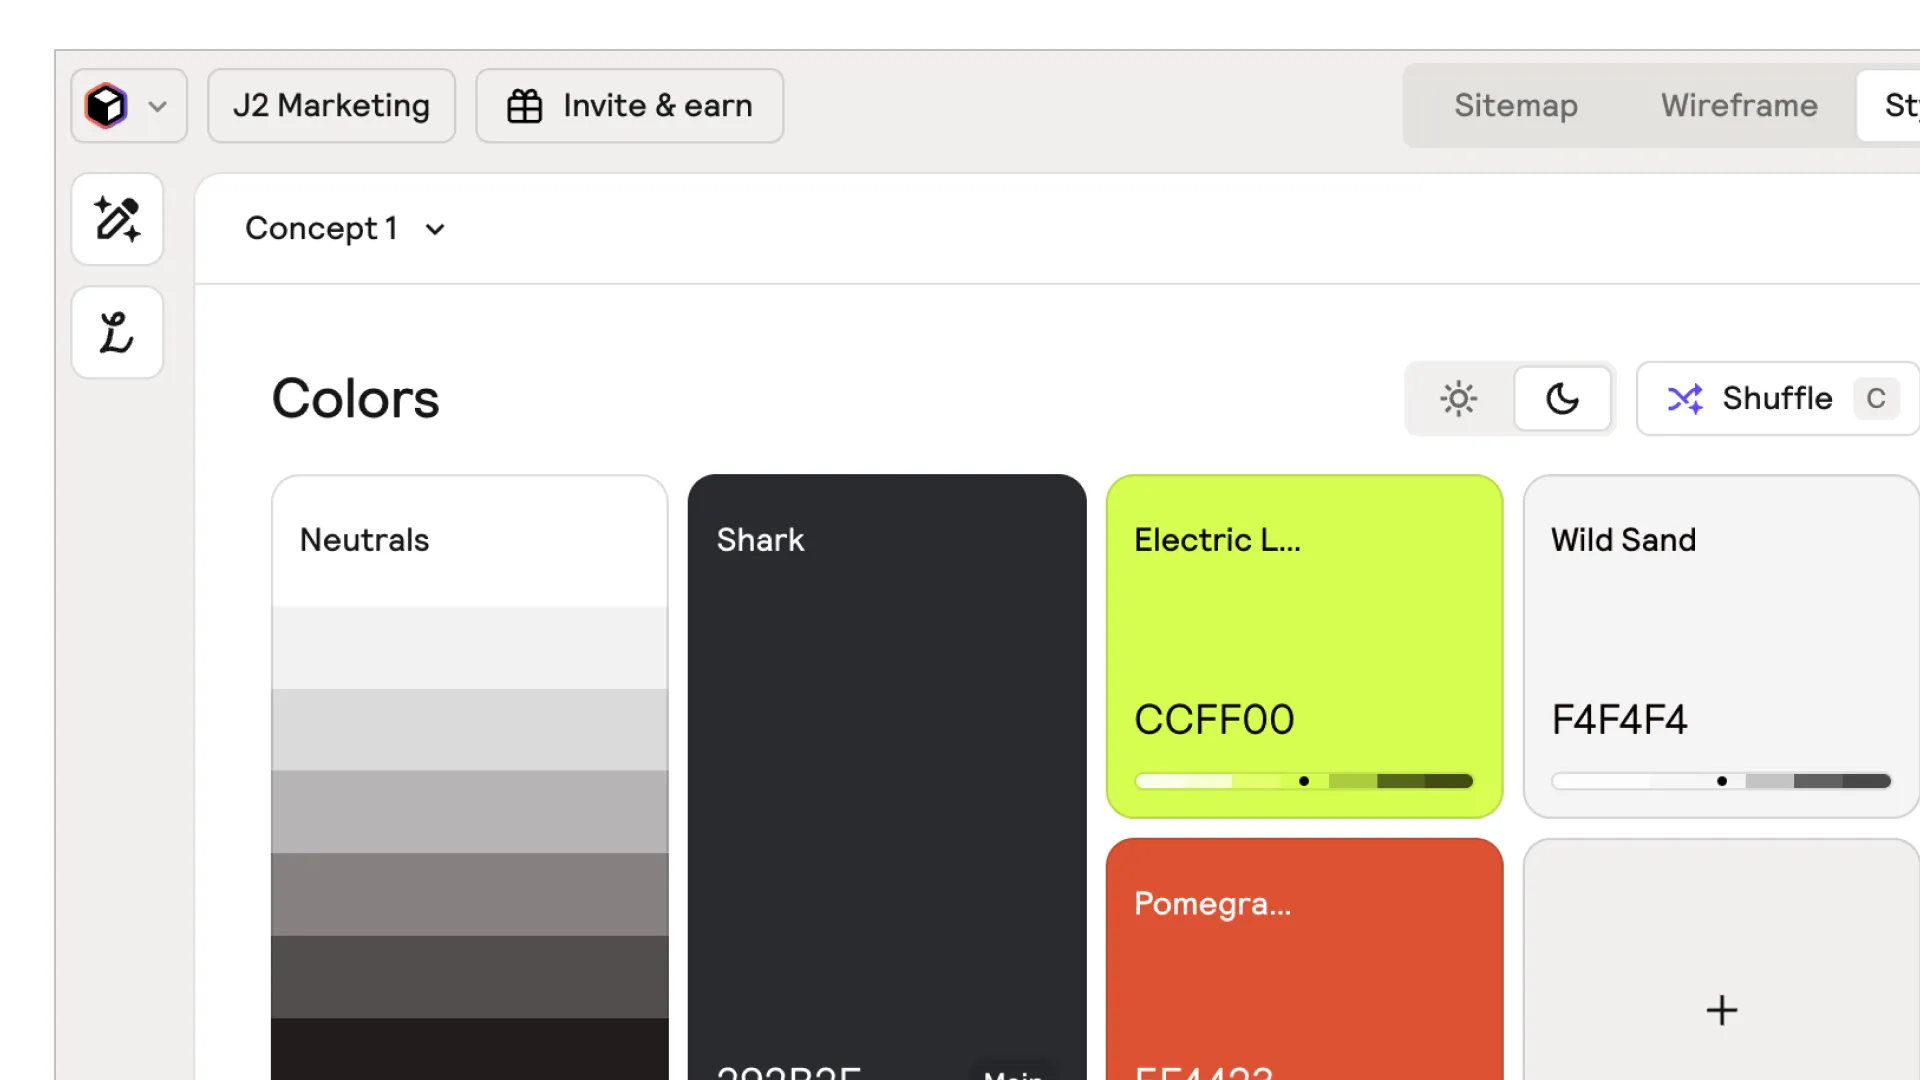This screenshot has width=1920, height=1080.
Task: Open the Sitemap tab
Action: 1516,106
